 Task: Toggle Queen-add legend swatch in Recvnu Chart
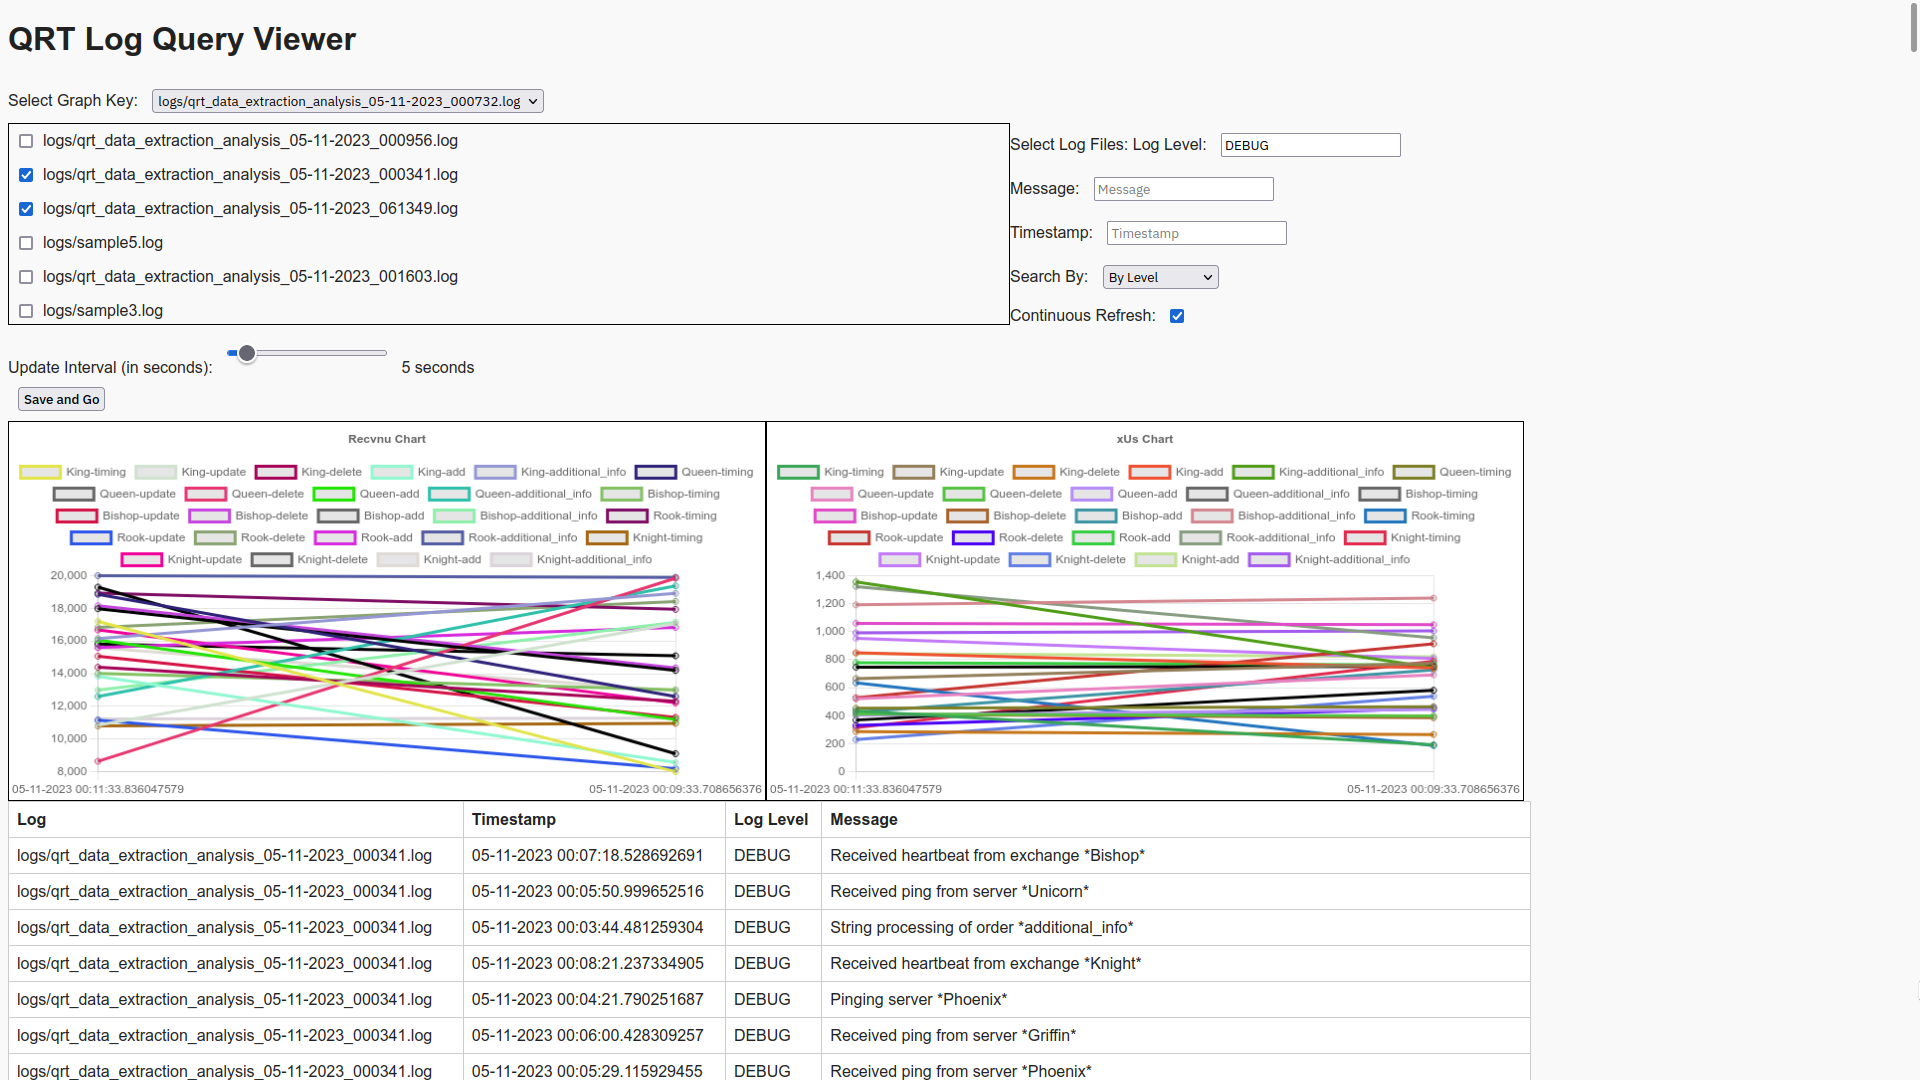coord(334,494)
